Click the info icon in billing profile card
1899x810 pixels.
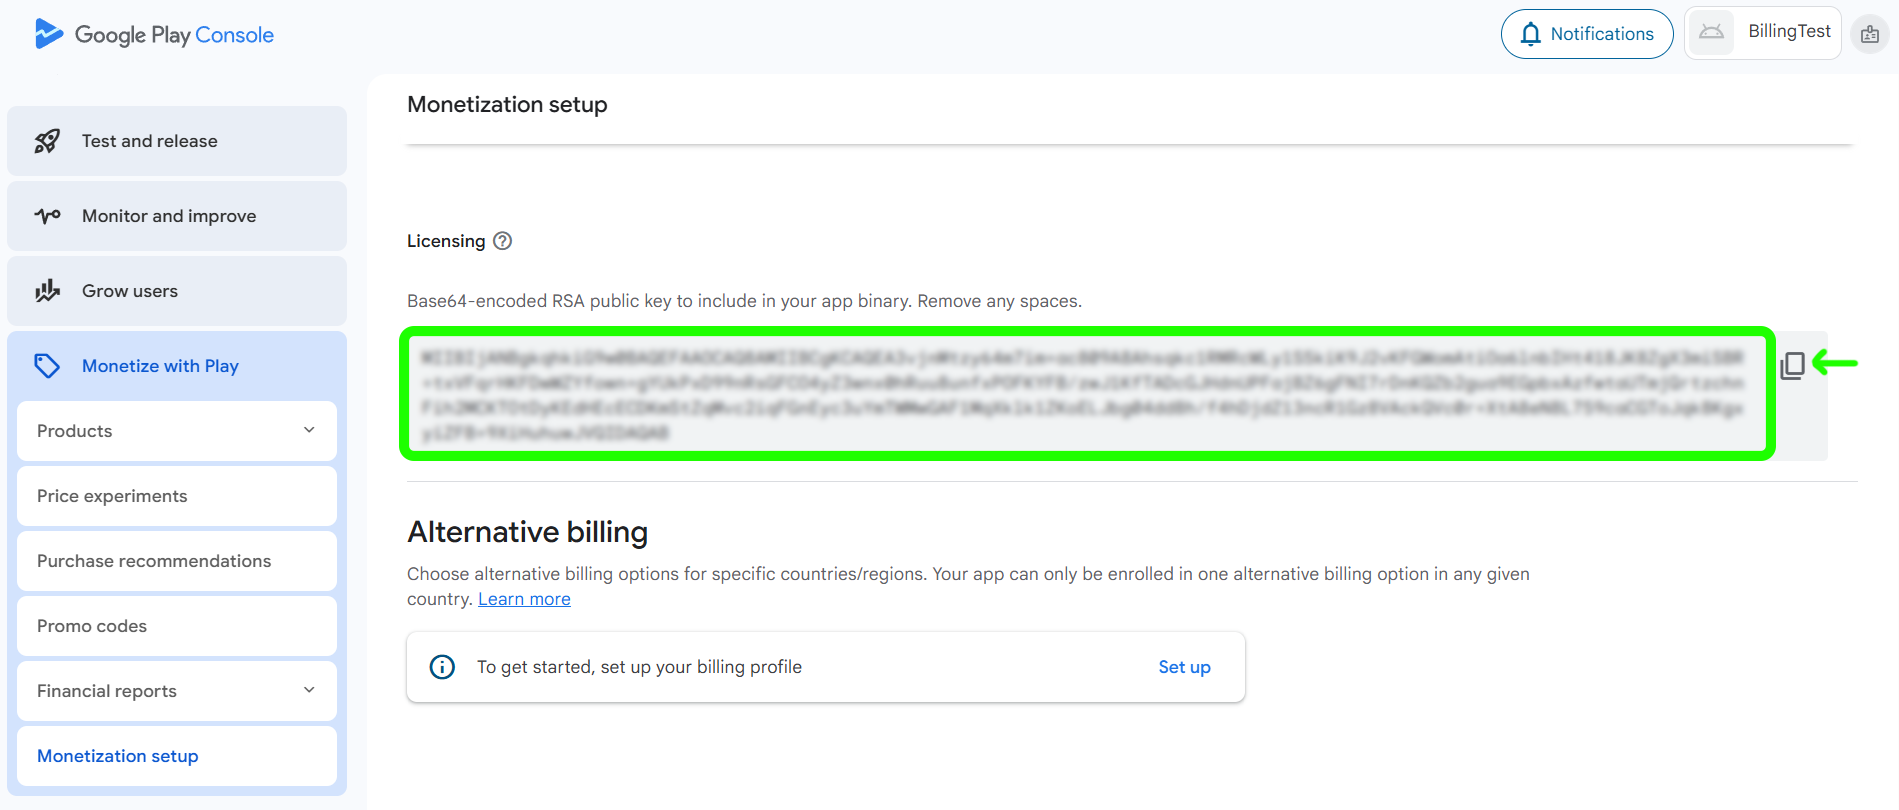pos(442,667)
